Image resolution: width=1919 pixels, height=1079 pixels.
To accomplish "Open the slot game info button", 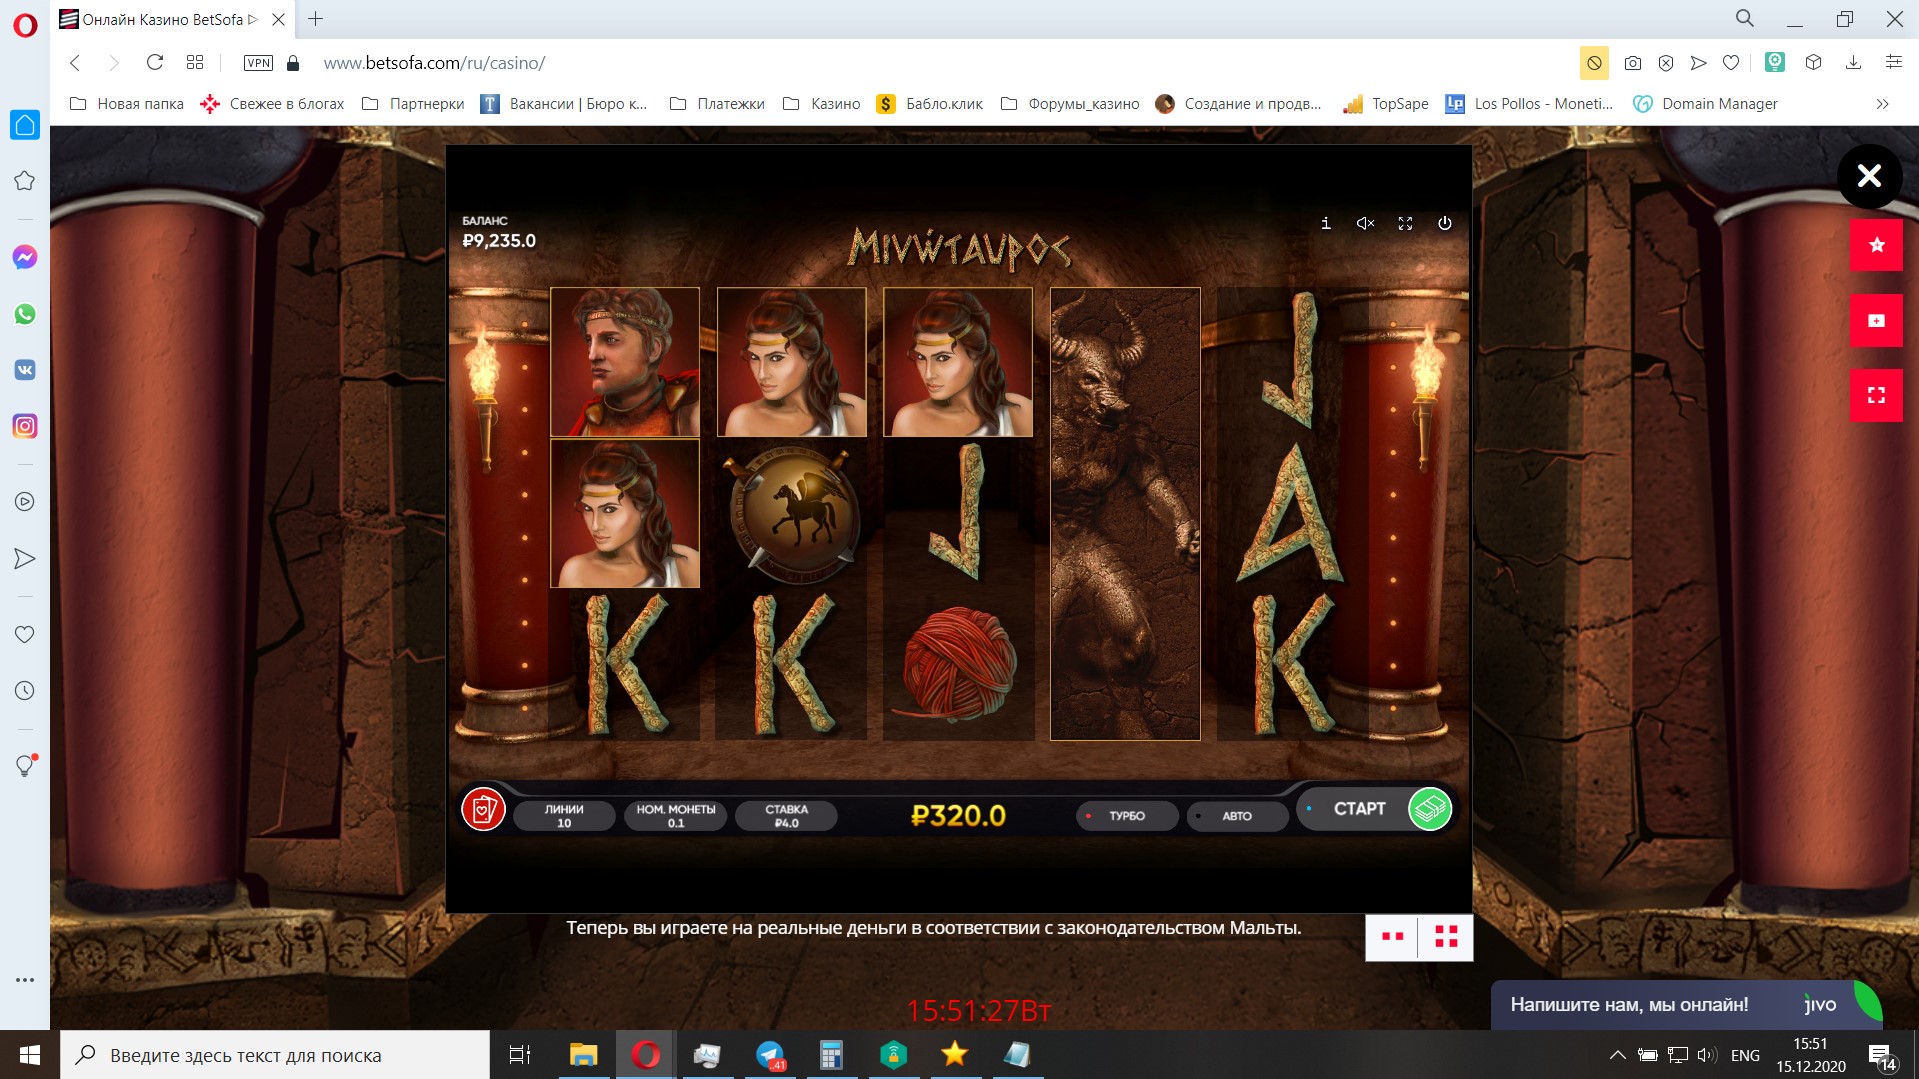I will (1326, 223).
